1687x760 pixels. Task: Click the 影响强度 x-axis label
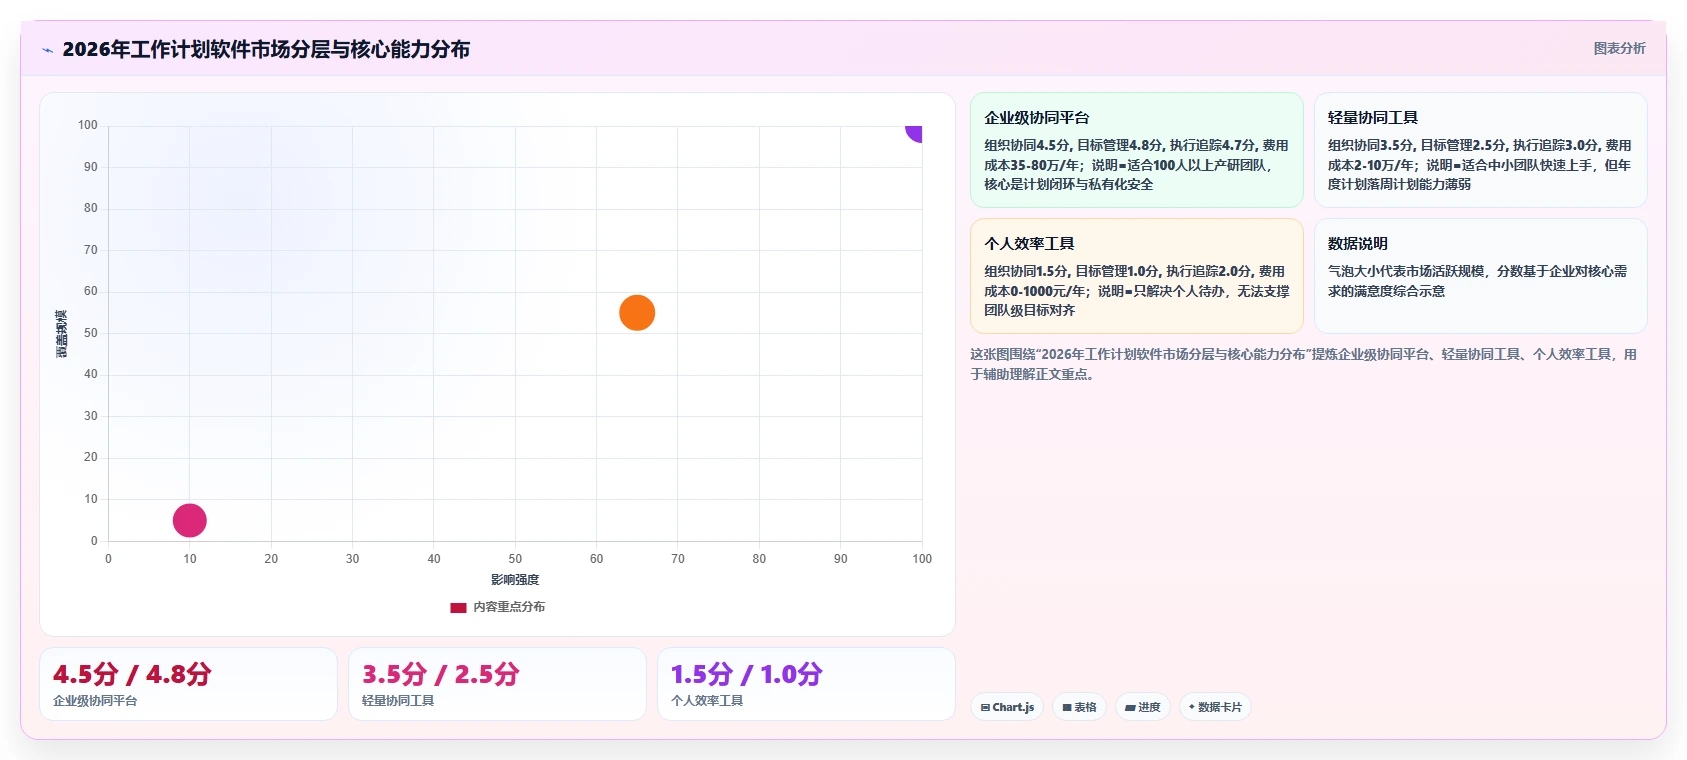(515, 580)
